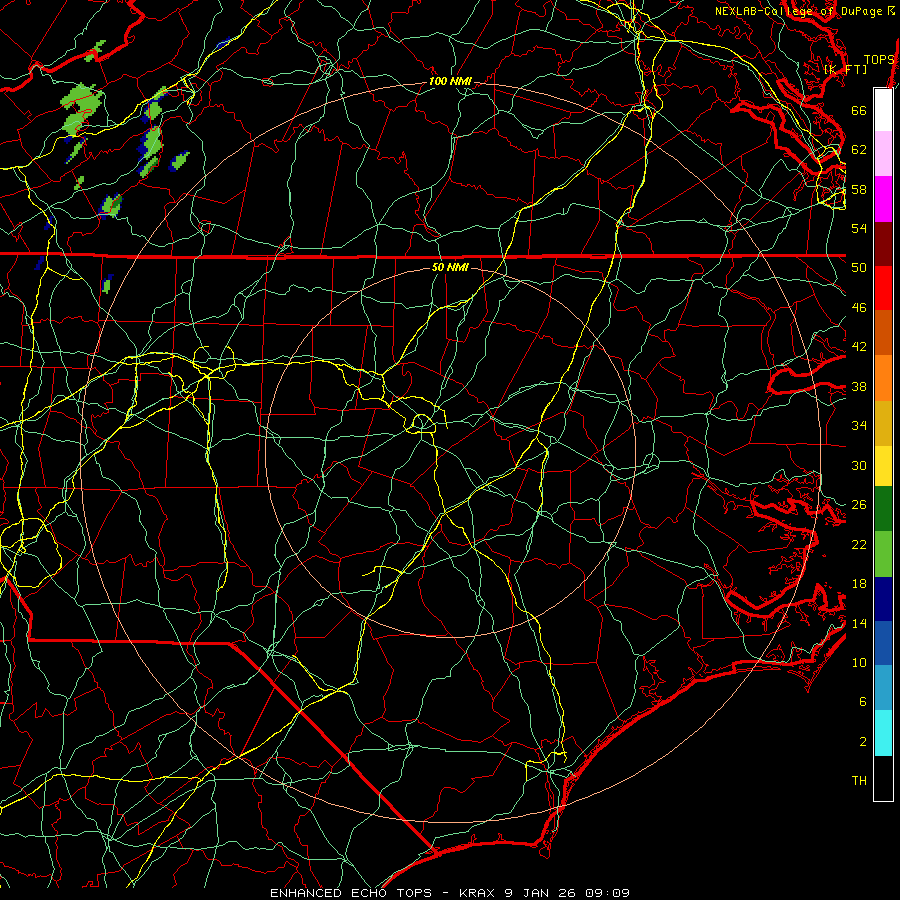Screen dimensions: 900x900
Task: Click the light pink 62 kft swatch
Action: point(883,154)
